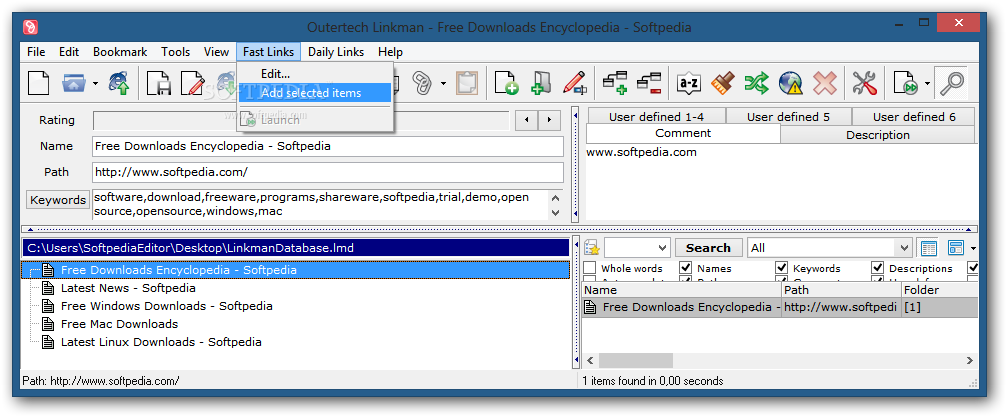Uncheck the Descriptions search checkbox
Viewport: 1007px width, 417px height.
click(878, 268)
